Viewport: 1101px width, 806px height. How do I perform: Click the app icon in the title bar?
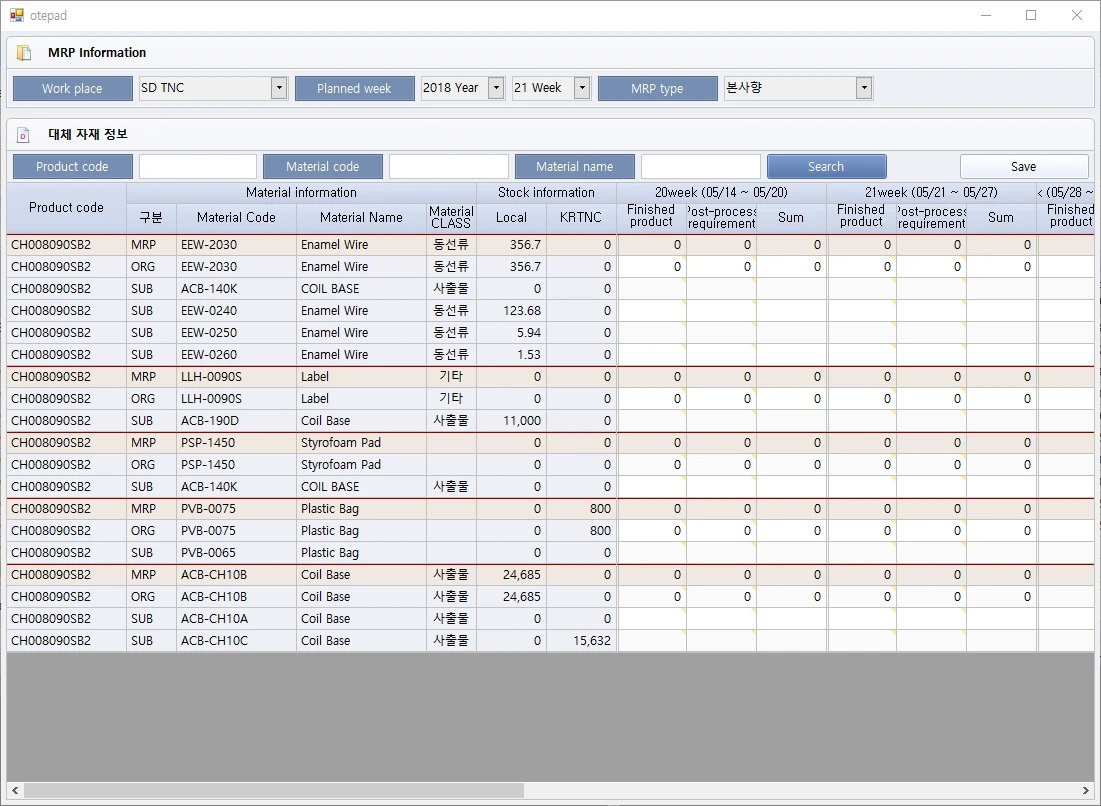[x=17, y=15]
